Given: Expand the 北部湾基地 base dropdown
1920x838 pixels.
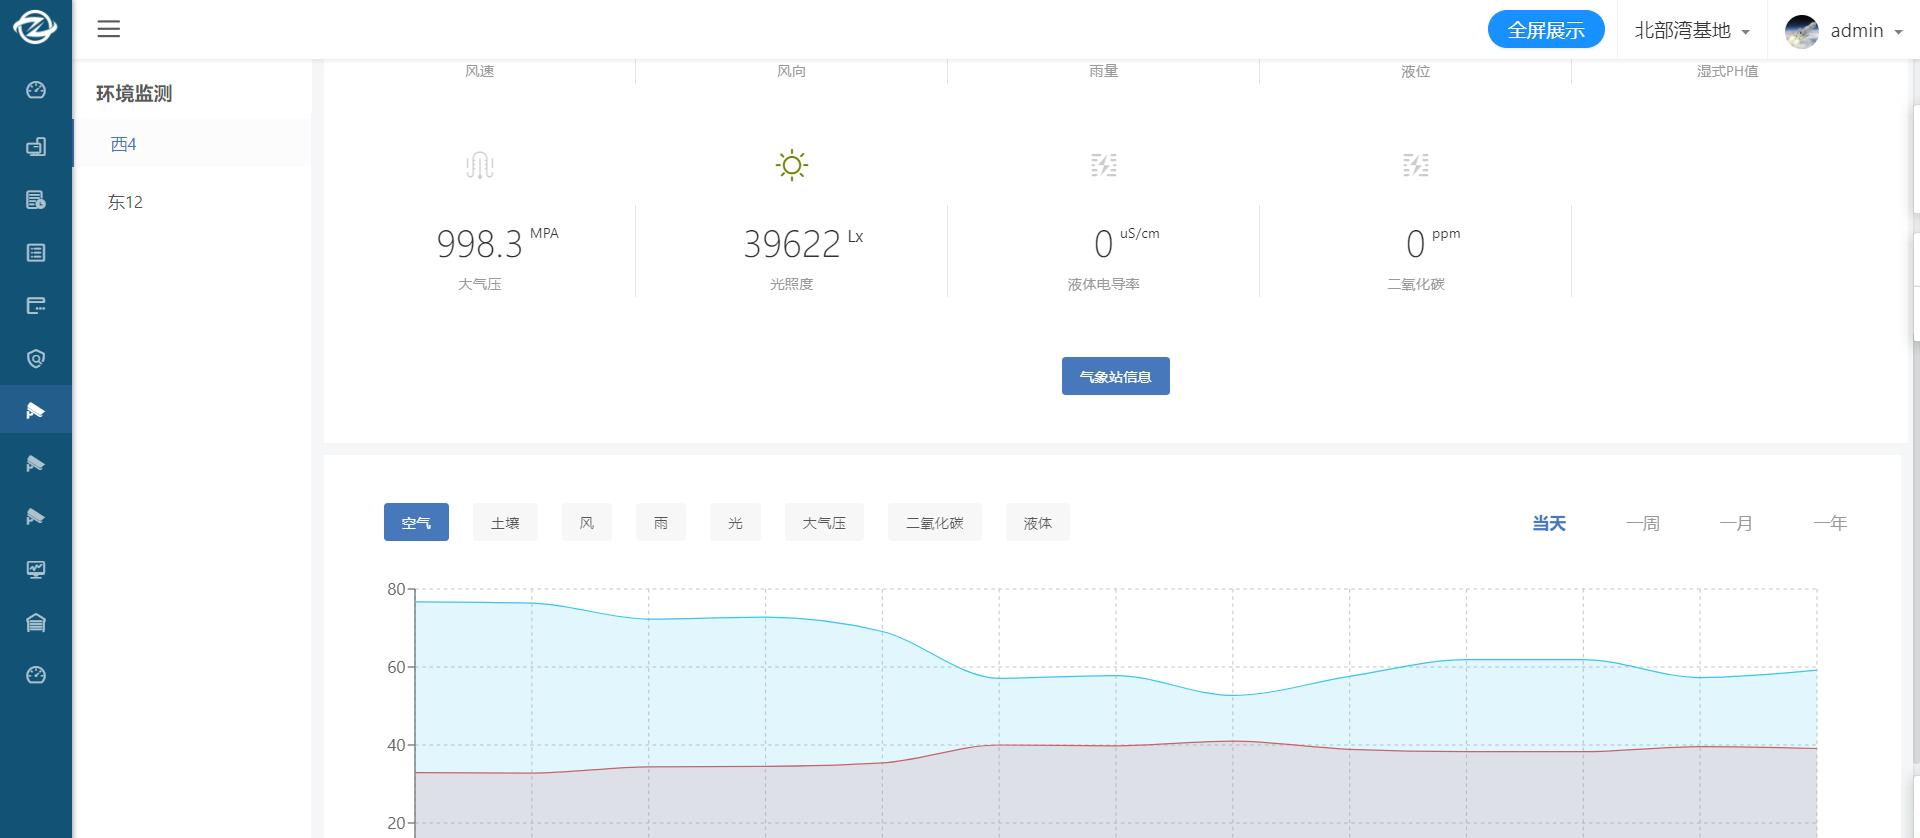Looking at the screenshot, I should pyautogui.click(x=1691, y=31).
